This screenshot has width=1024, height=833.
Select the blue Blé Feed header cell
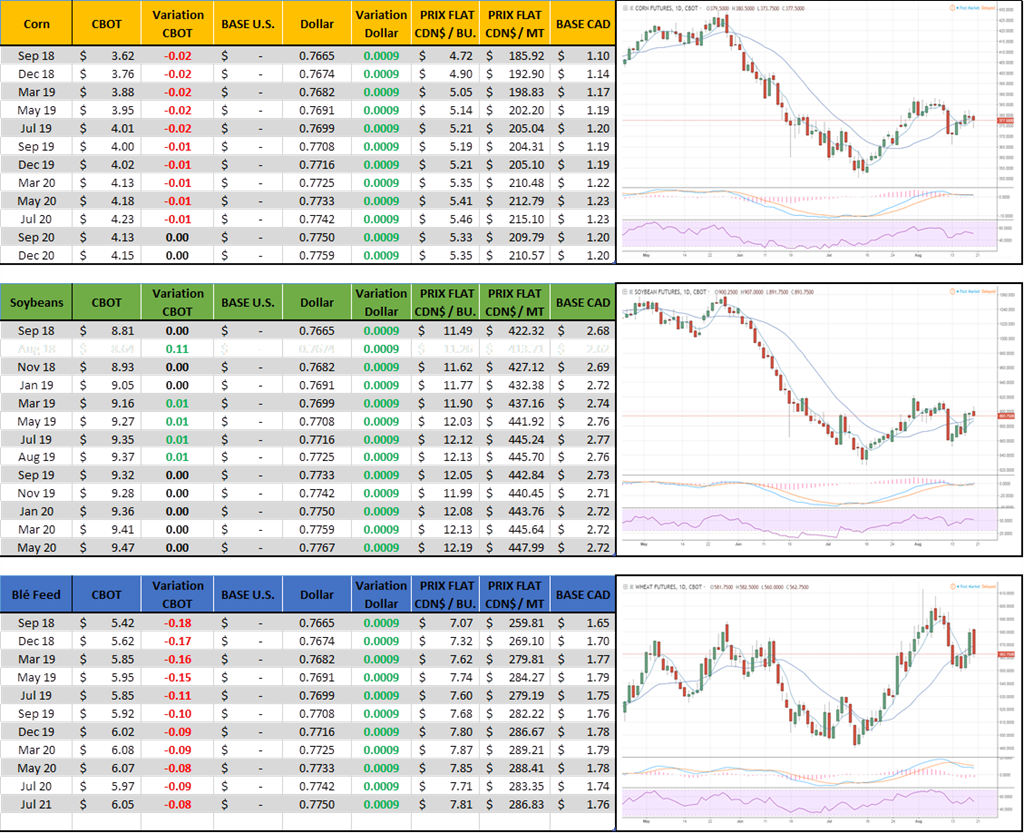point(36,594)
